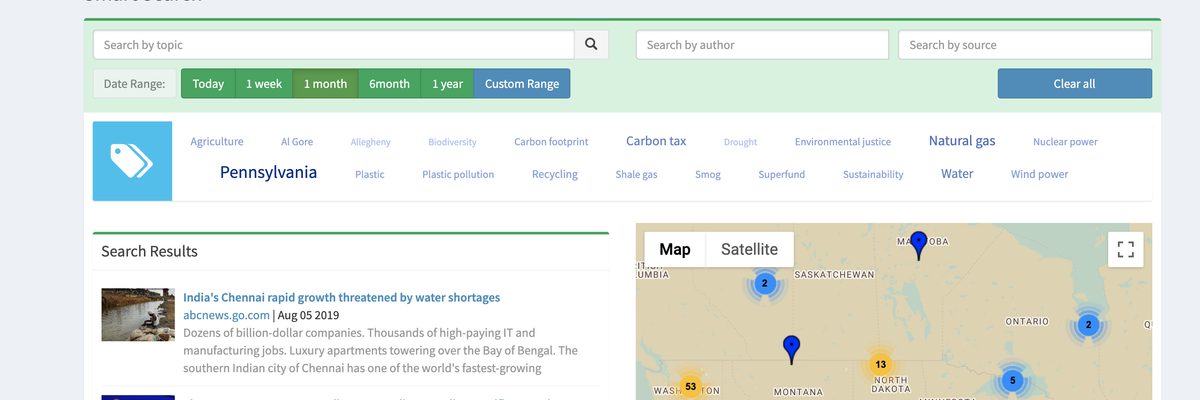Screen dimensions: 1200x400
Task: Open cluster marker 2 near Saskatchewan
Action: pyautogui.click(x=764, y=284)
